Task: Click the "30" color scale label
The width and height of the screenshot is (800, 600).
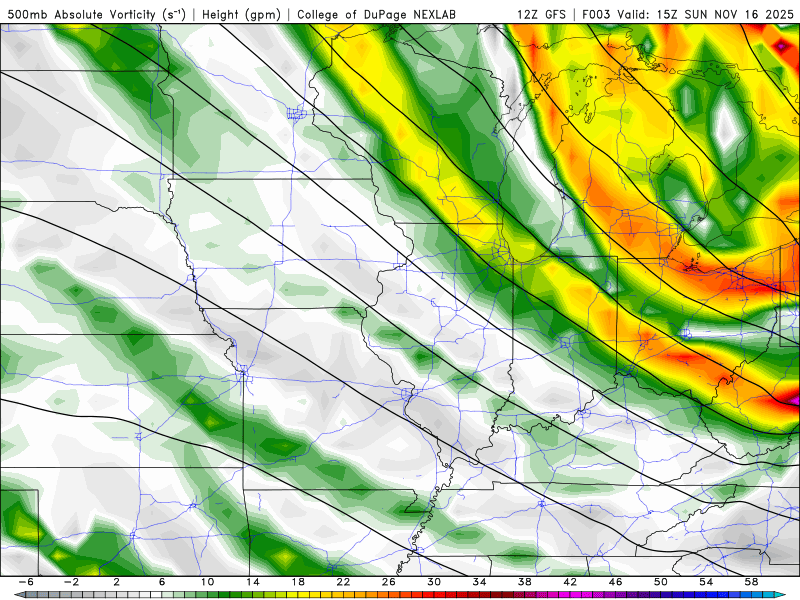Action: 434,582
